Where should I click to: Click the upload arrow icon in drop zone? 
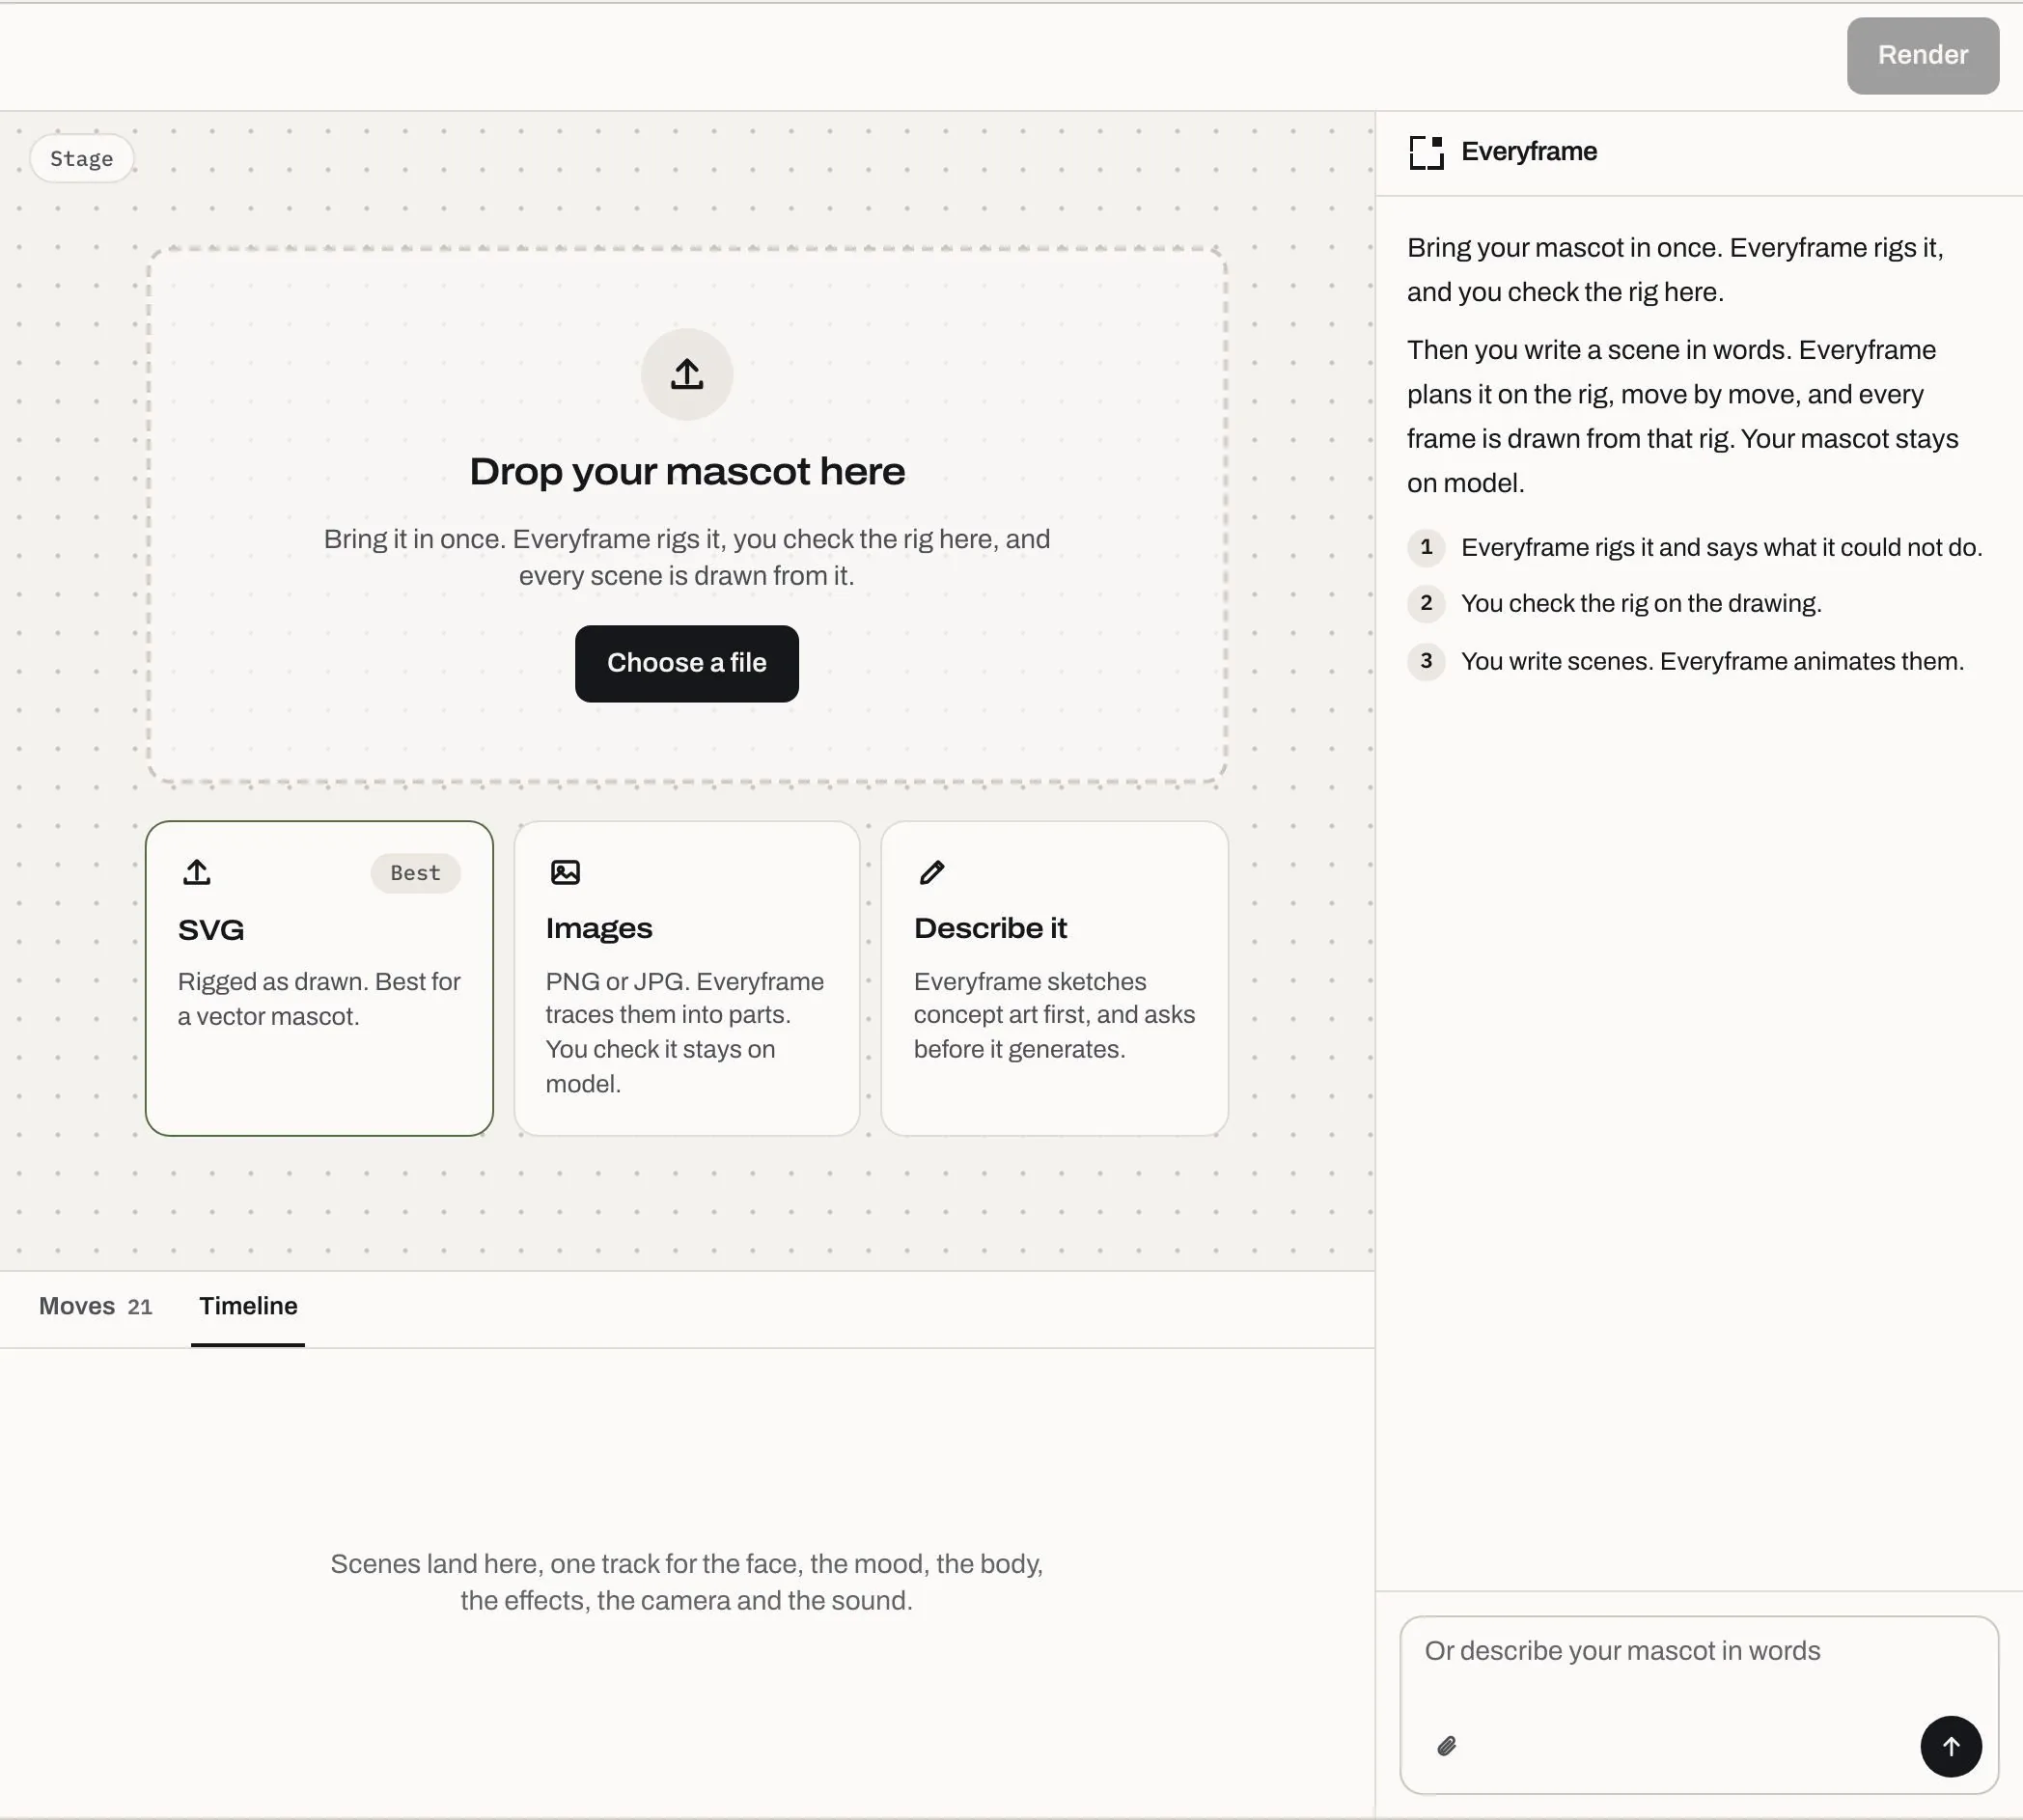[x=687, y=374]
